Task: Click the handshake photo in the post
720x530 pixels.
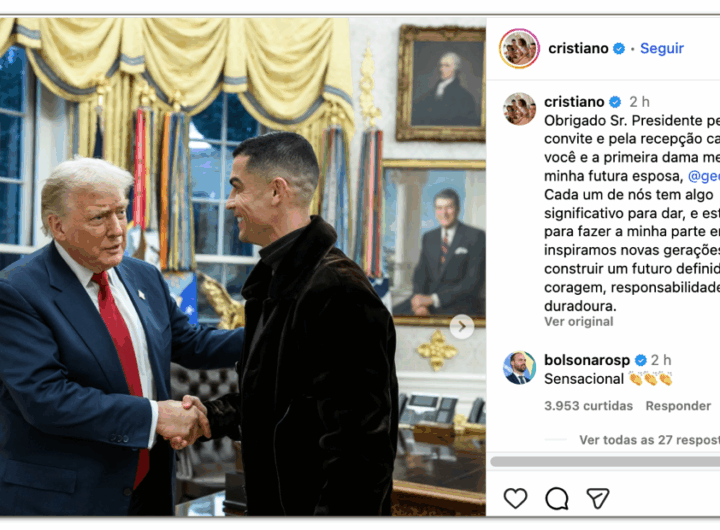Action: (243, 266)
